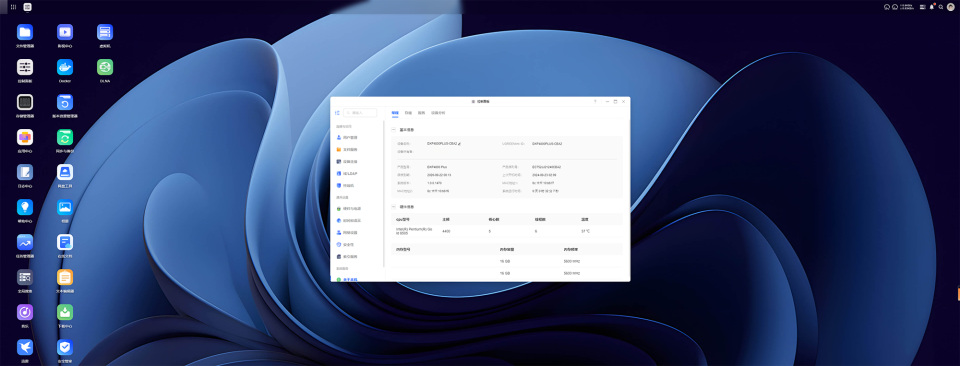Select the LDAP item in the sidebar

[x=356, y=173]
